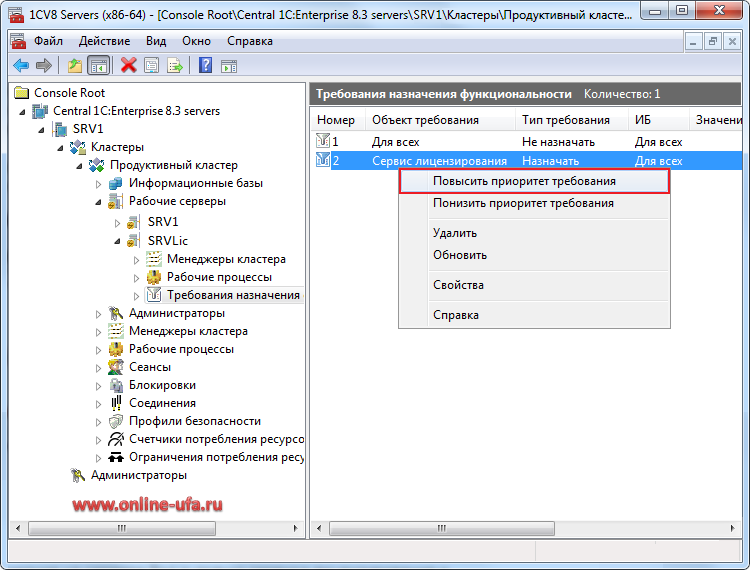750x570 pixels.
Task: Click the Ограничения потребления ресурсов icon
Action: (115, 457)
